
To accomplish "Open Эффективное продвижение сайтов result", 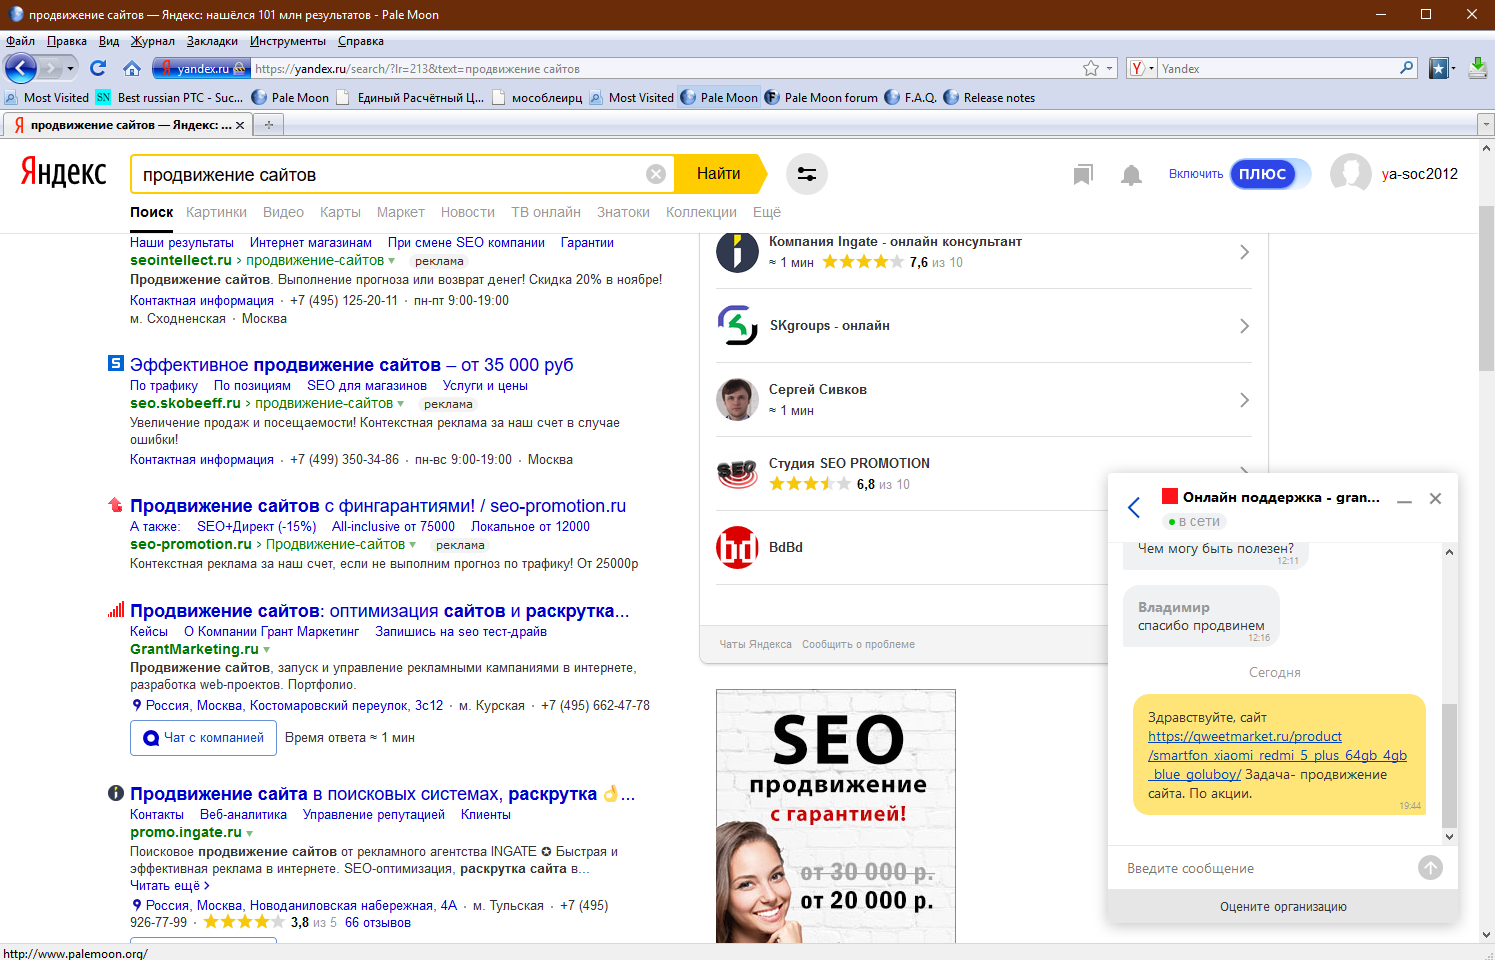I will tap(352, 365).
